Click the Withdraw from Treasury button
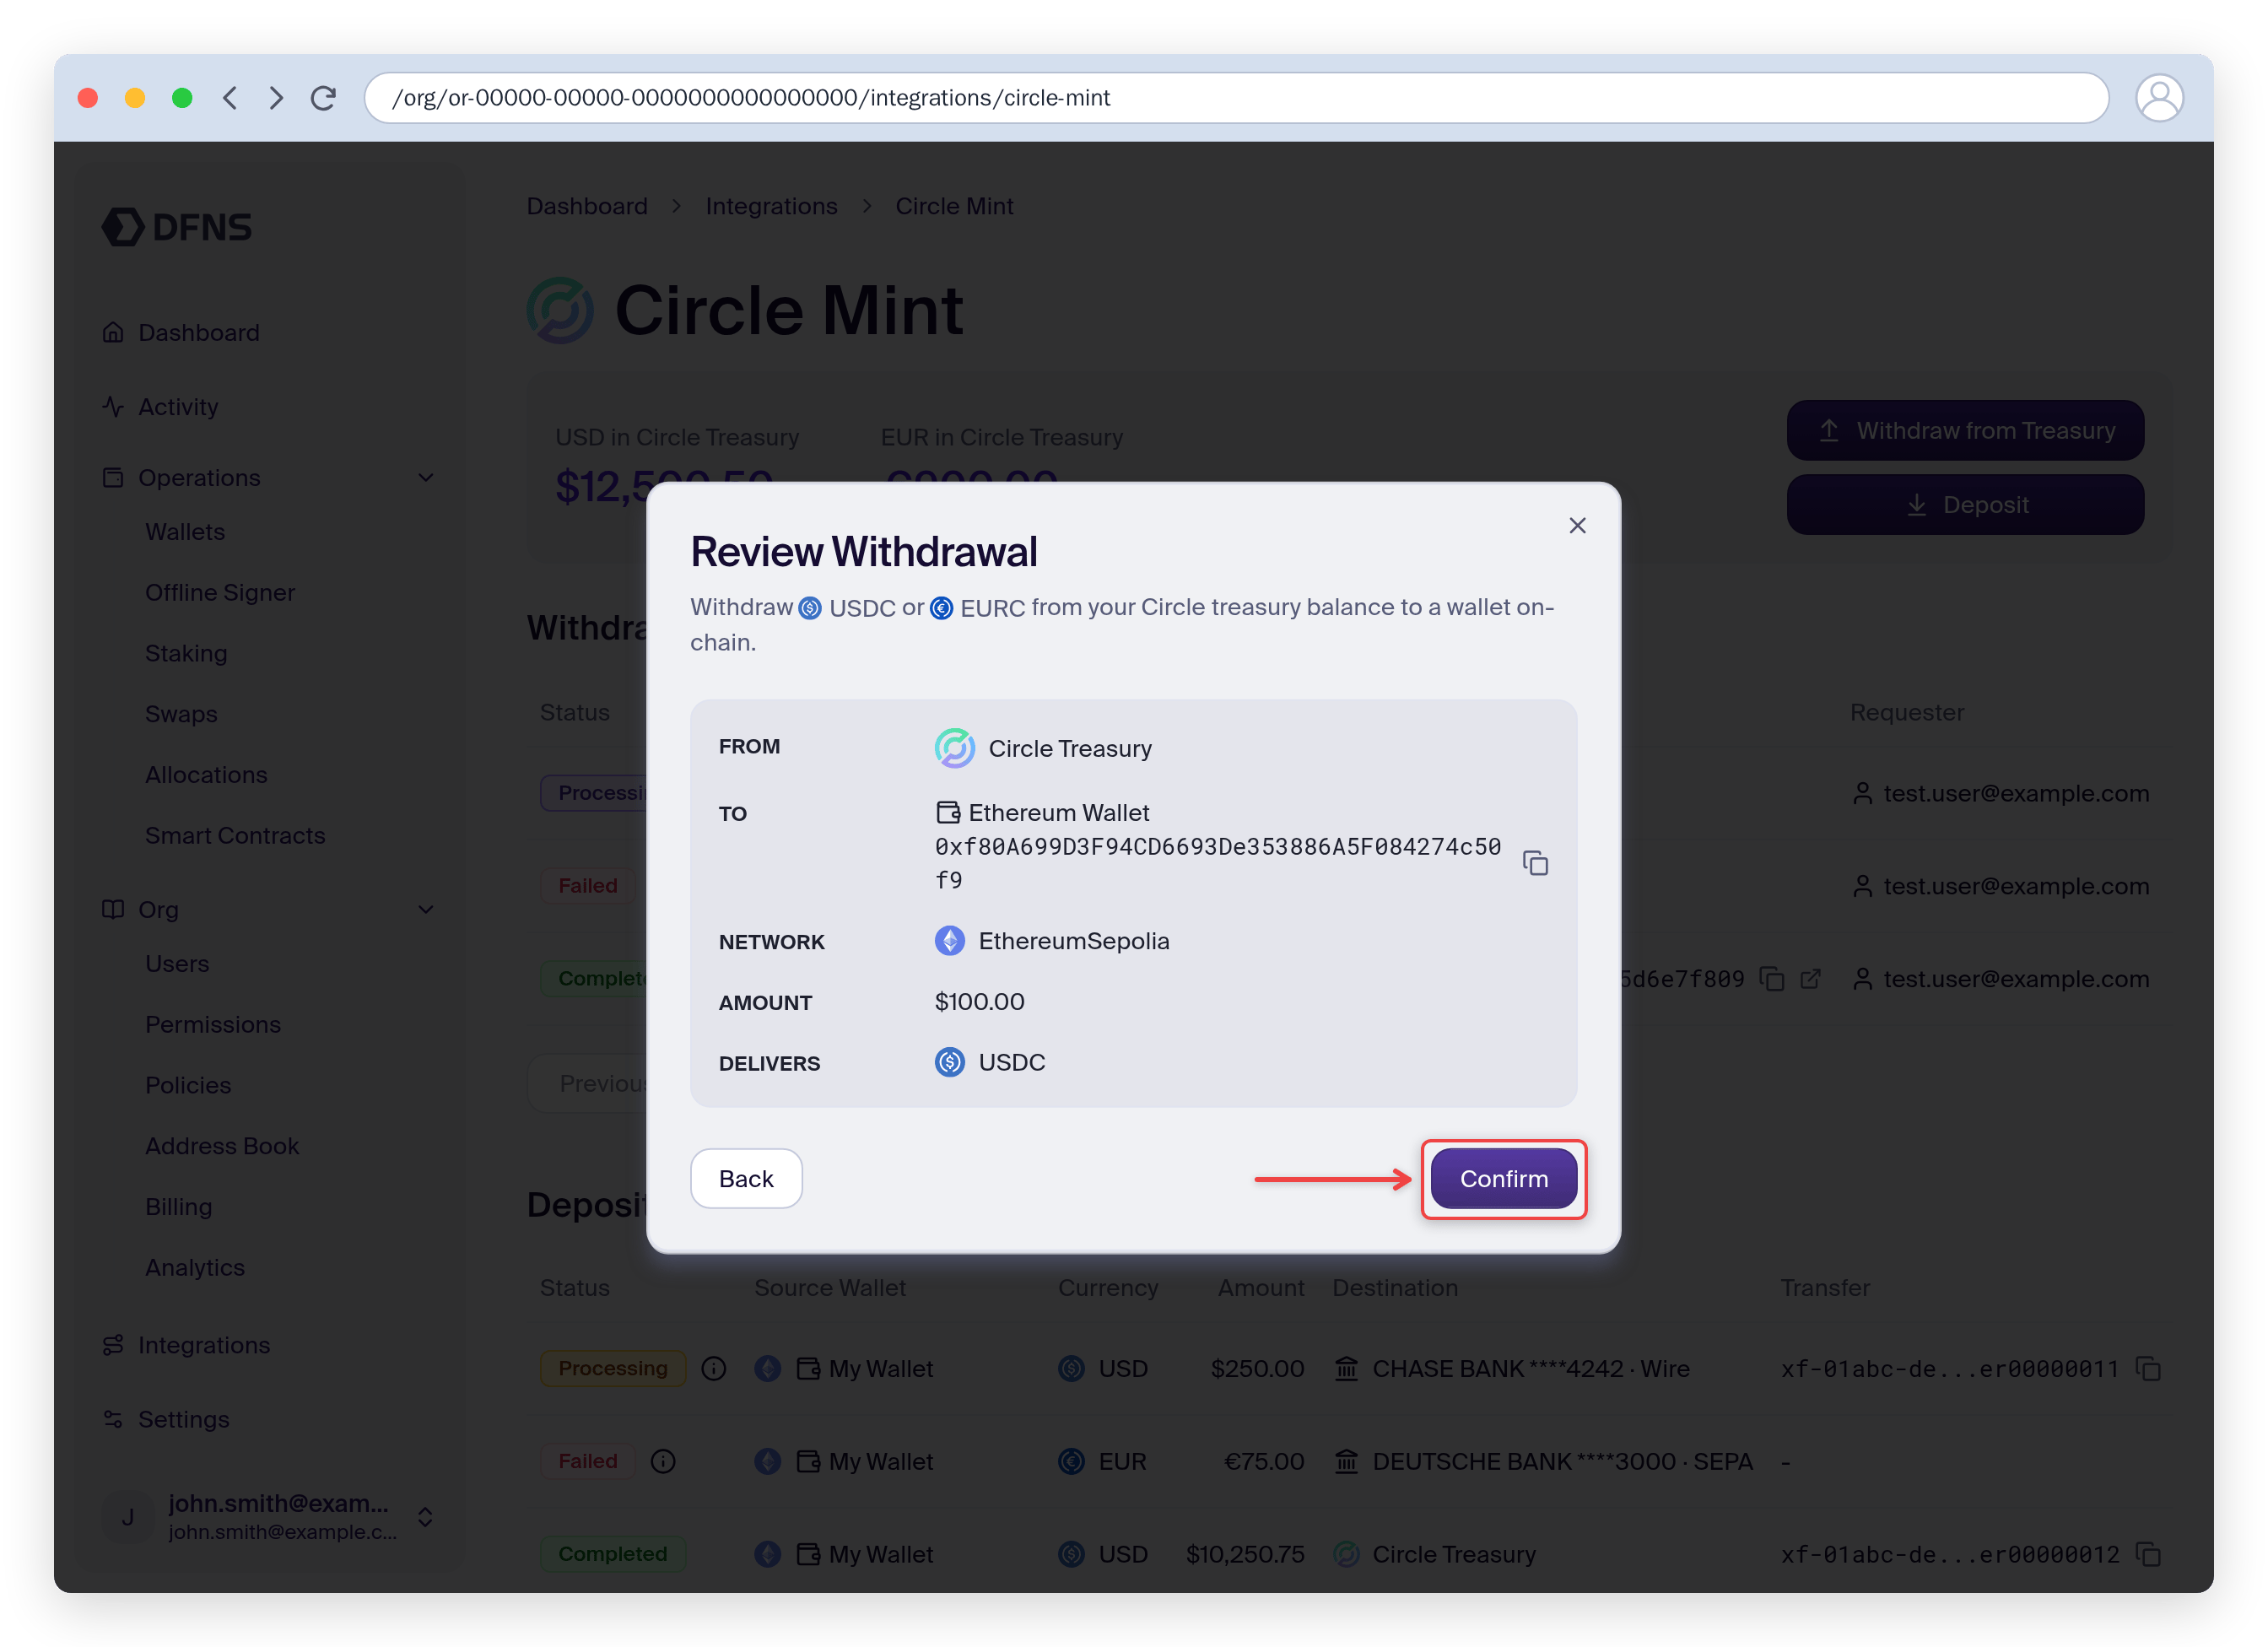Image resolution: width=2268 pixels, height=1647 pixels. [1964, 430]
